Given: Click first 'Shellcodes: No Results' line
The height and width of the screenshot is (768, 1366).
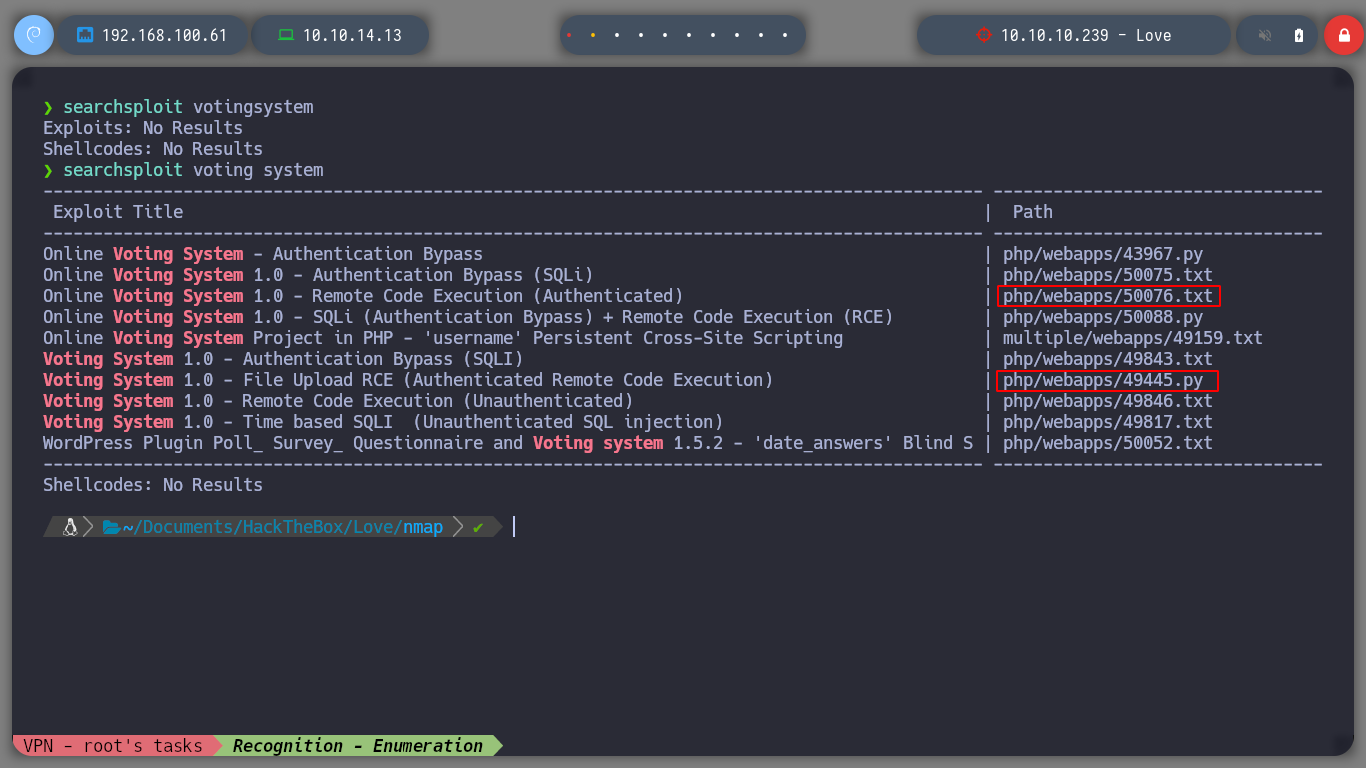Looking at the screenshot, I should point(153,149).
